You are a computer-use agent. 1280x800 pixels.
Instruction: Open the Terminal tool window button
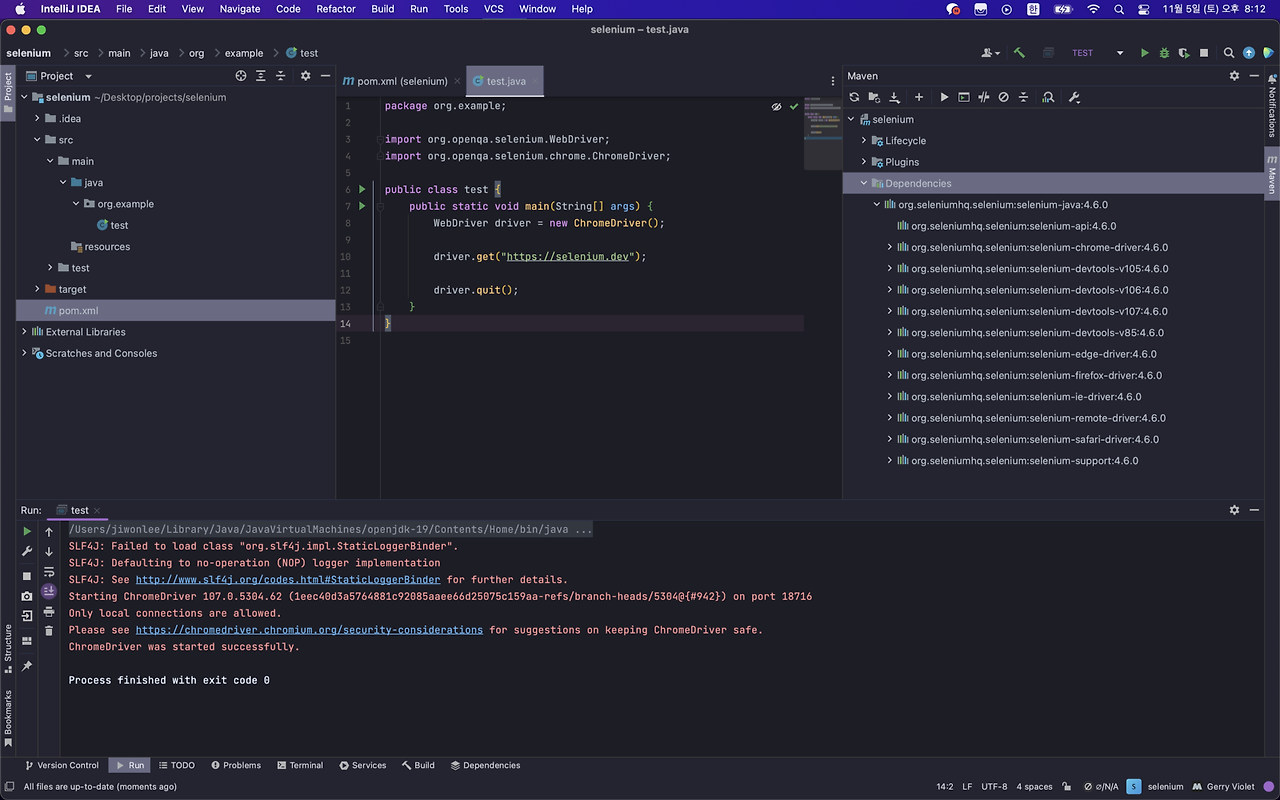tap(299, 765)
